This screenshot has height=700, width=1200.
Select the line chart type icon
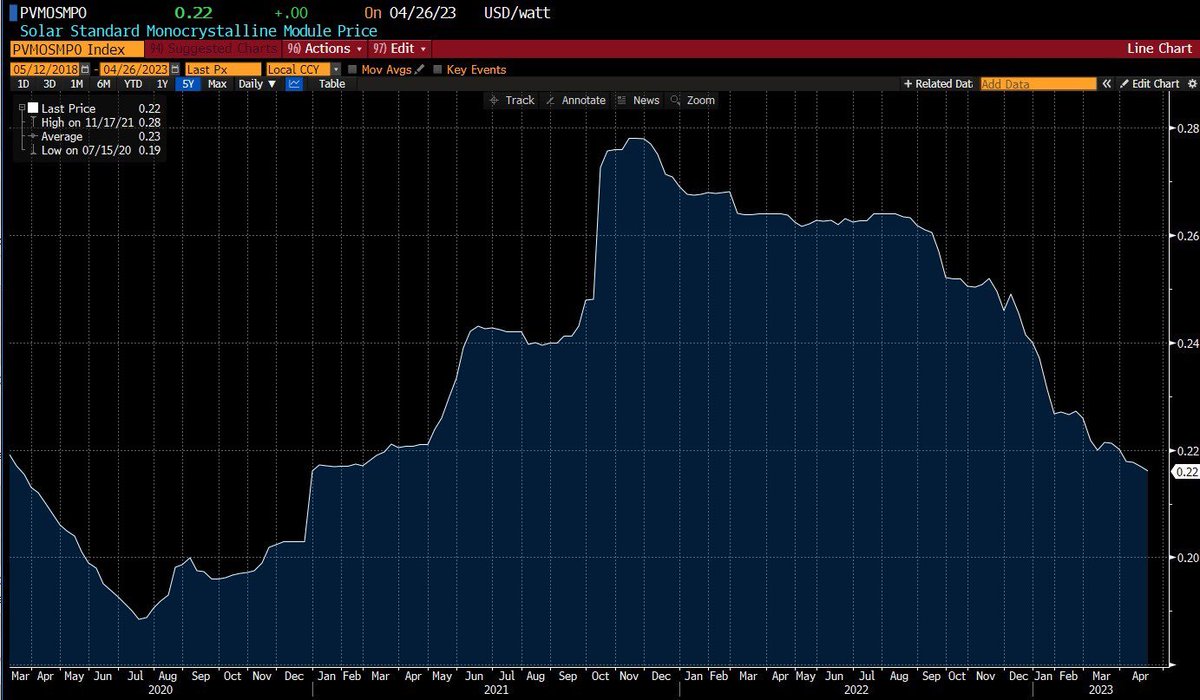point(294,84)
